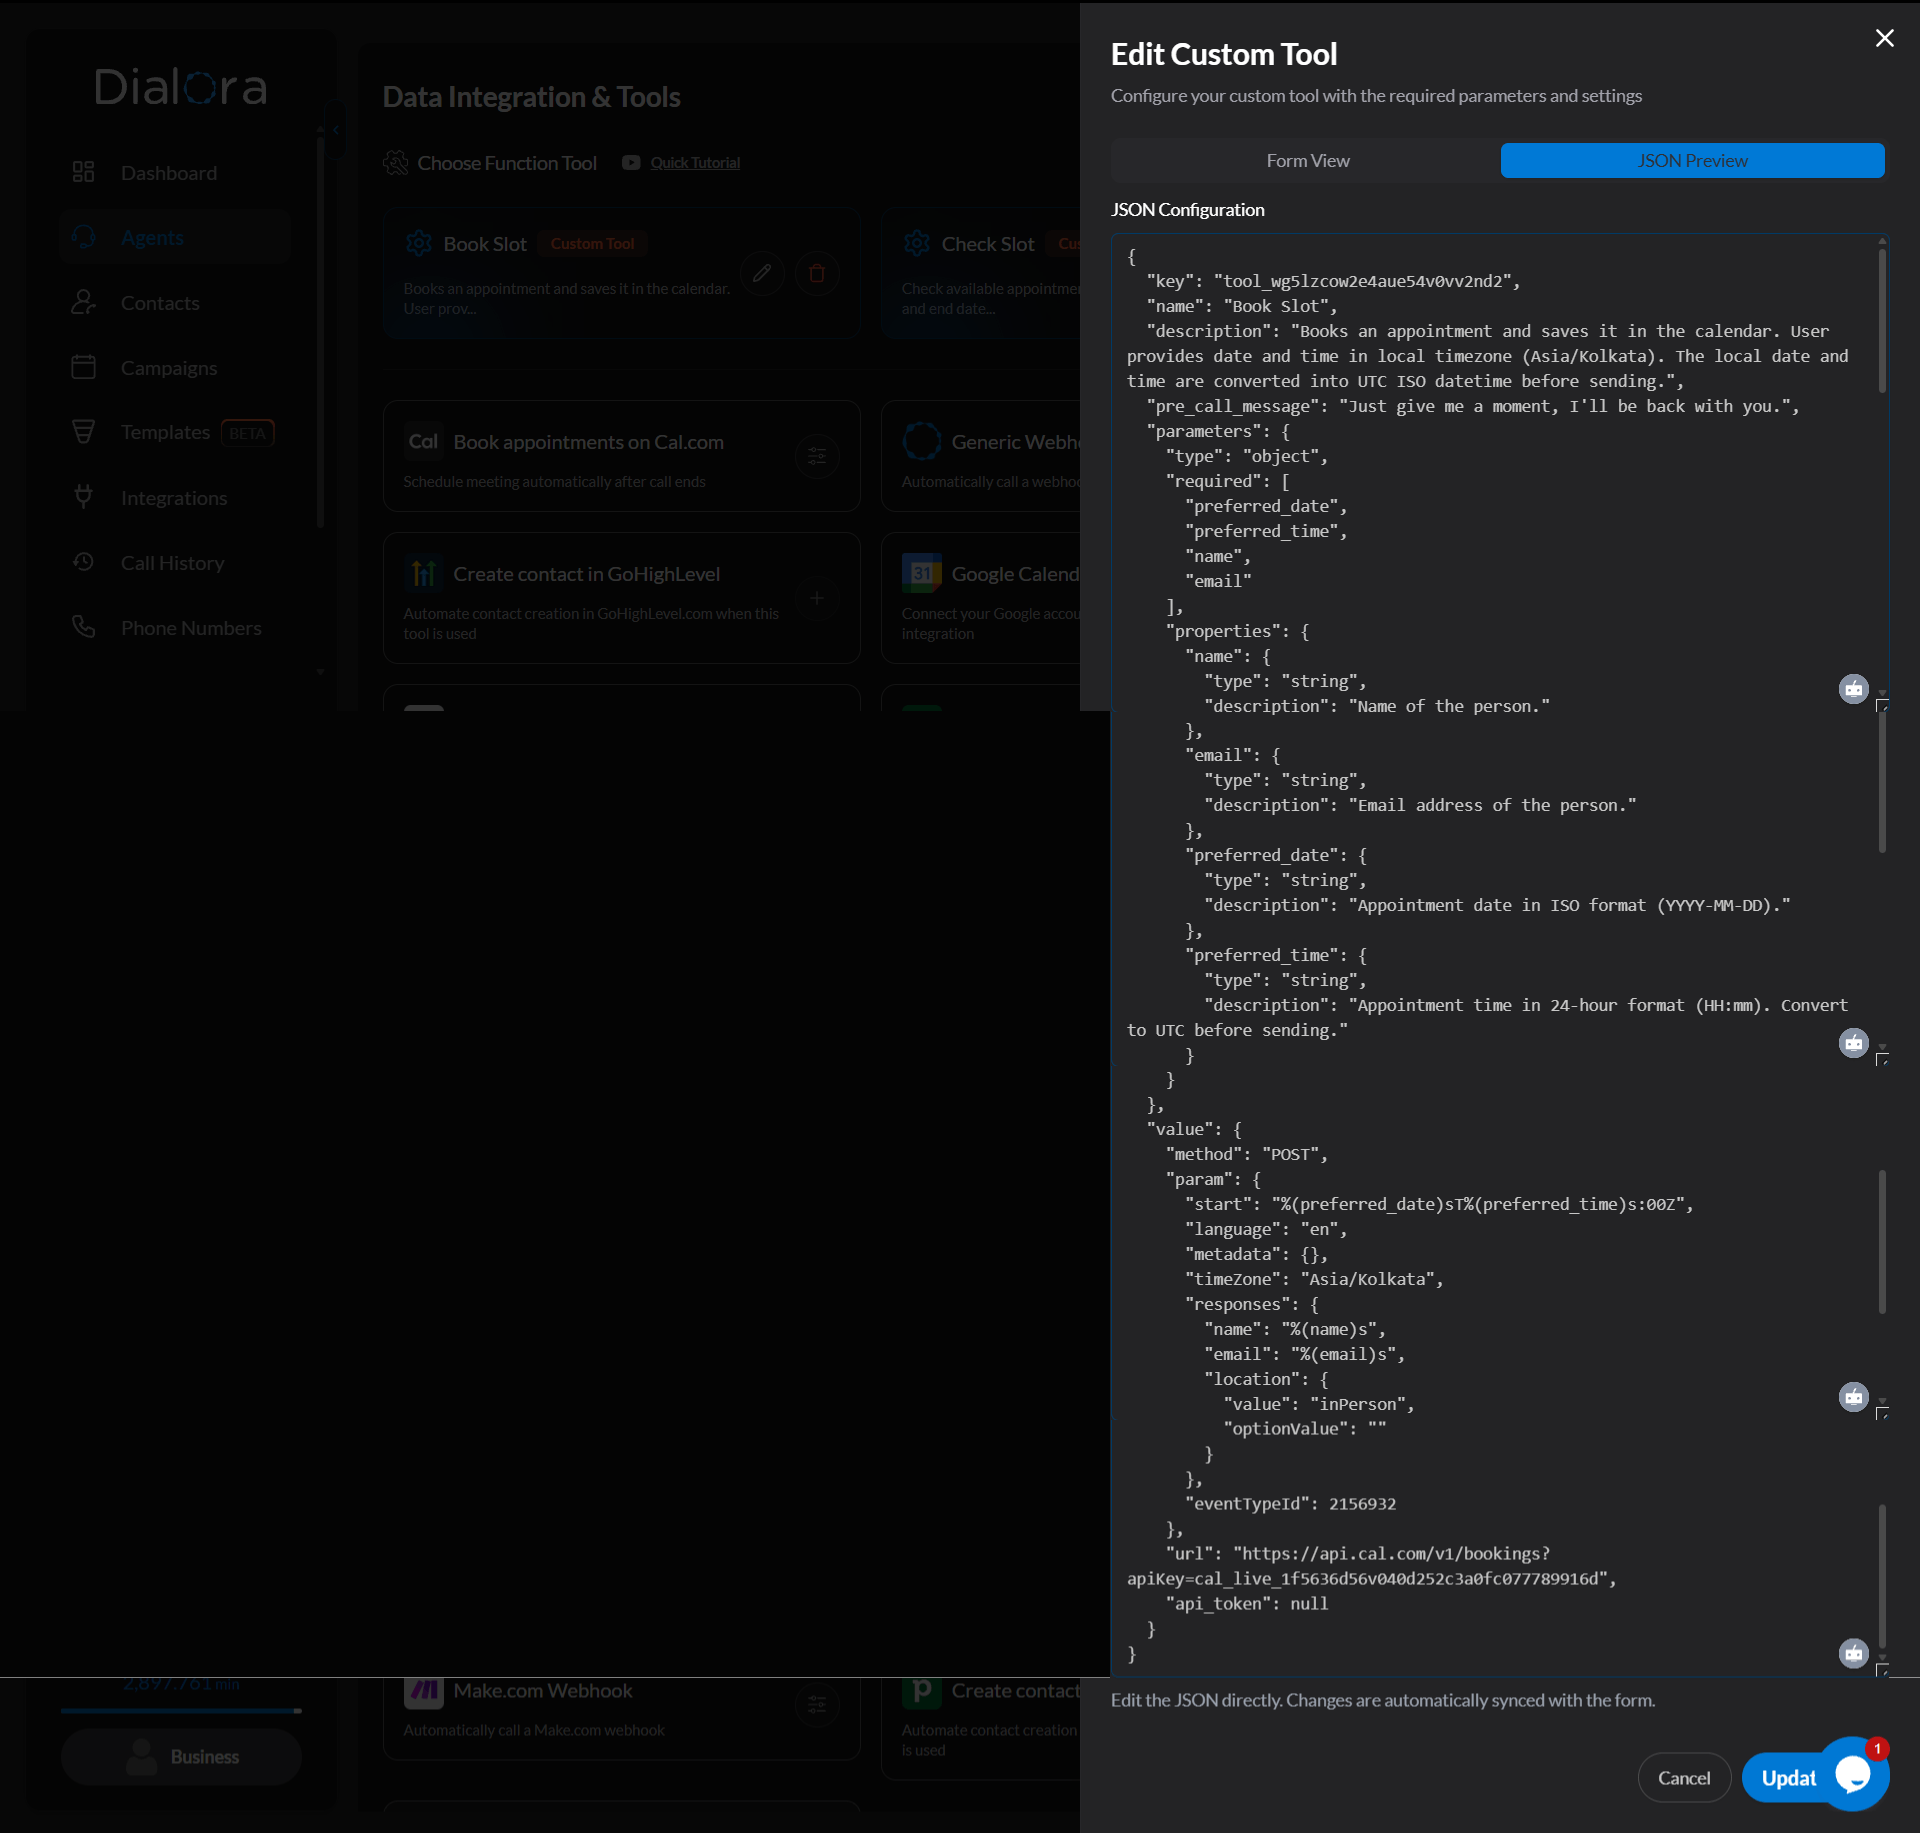The image size is (1920, 1833).
Task: Cancel the custom tool edits
Action: pyautogui.click(x=1684, y=1776)
